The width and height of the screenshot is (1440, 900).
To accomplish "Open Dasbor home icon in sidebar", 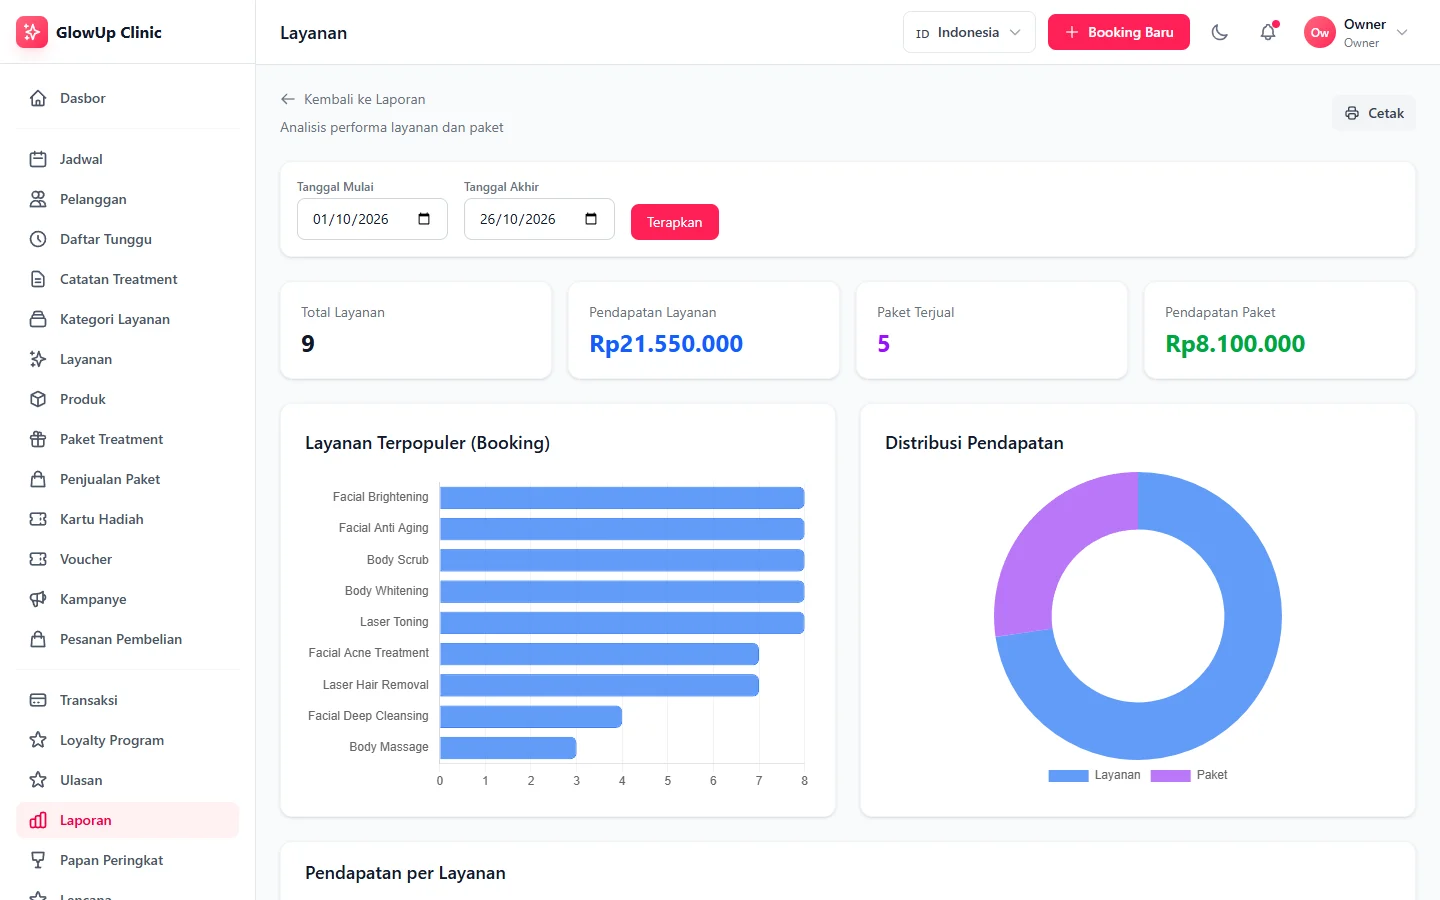I will [38, 98].
